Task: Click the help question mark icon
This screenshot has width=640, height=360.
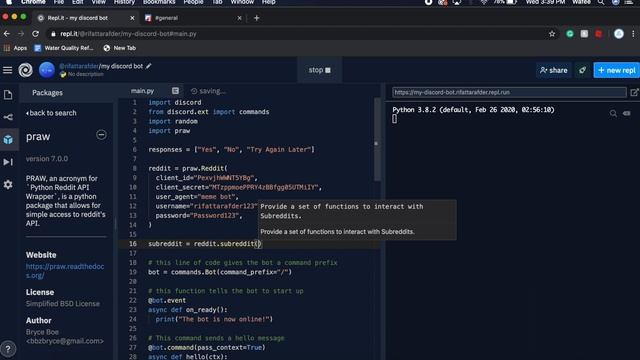Action: (8, 349)
